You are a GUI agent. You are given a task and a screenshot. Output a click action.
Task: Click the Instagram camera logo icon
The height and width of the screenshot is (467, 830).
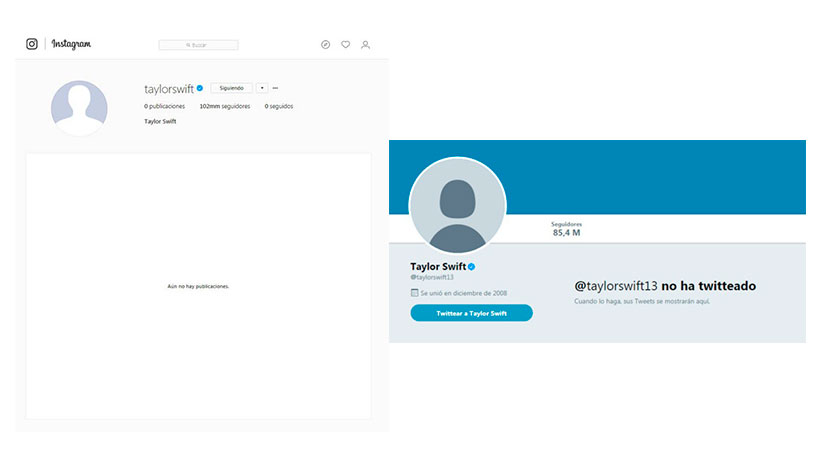(x=32, y=44)
